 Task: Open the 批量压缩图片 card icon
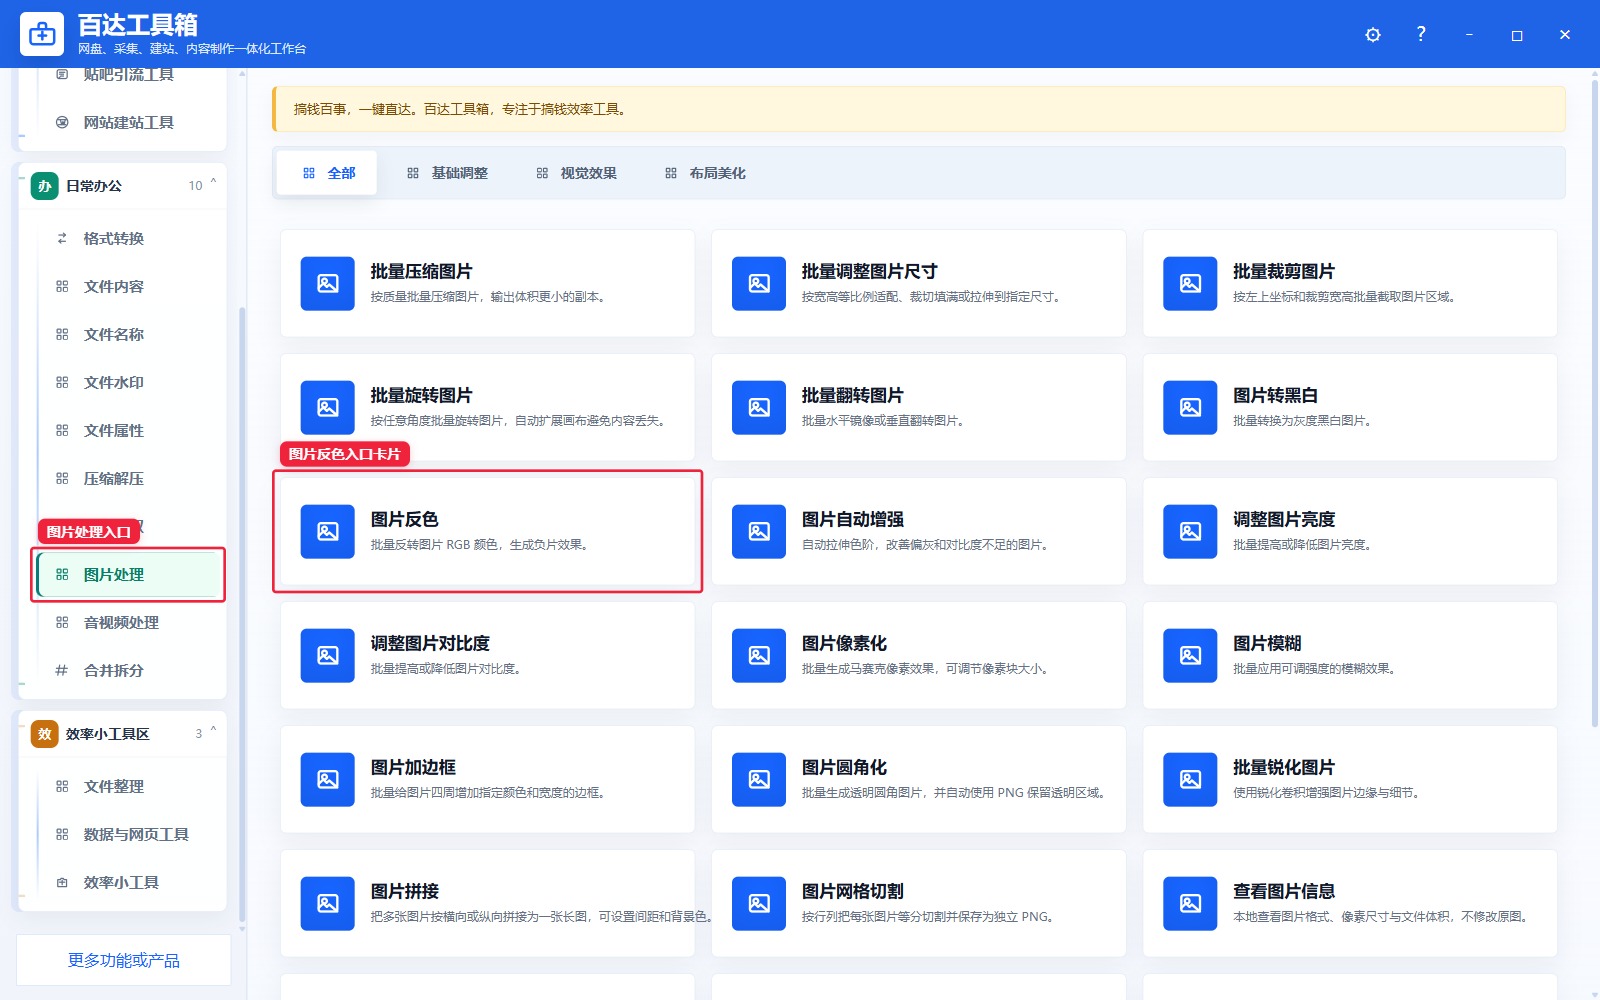(327, 283)
